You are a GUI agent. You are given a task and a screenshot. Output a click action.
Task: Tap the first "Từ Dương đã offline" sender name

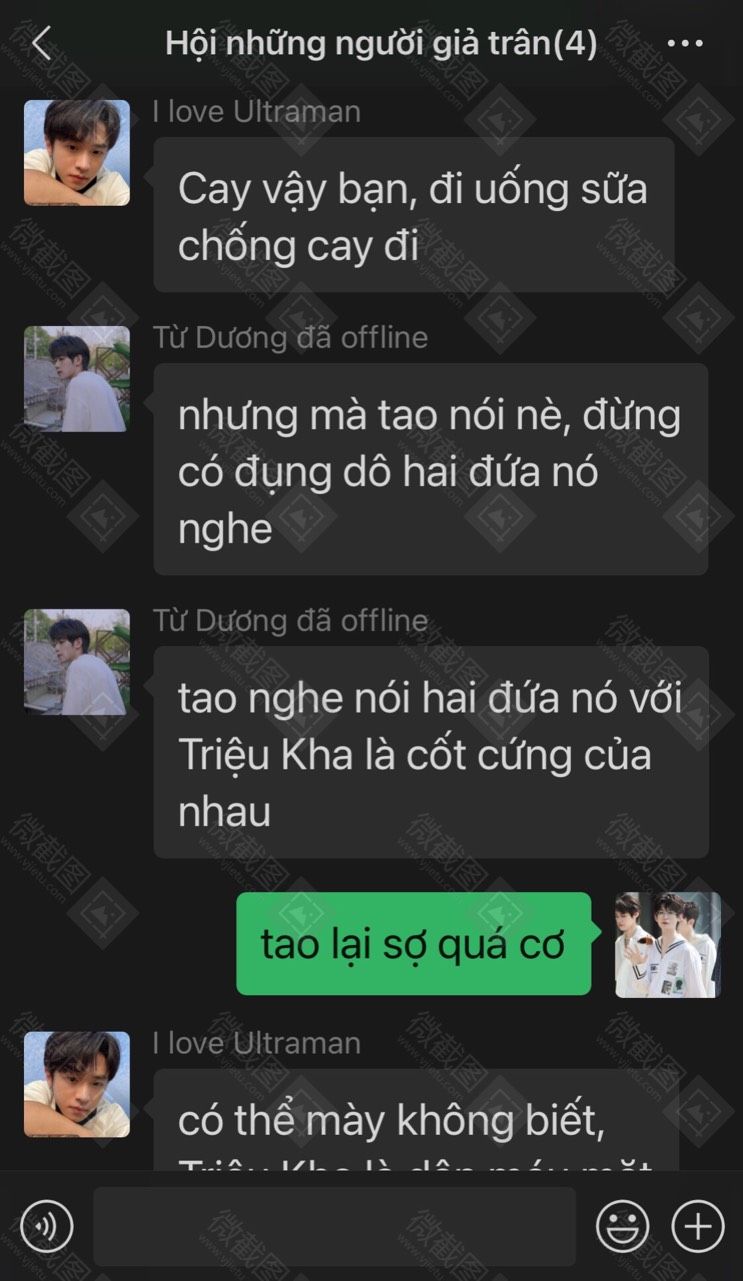click(290, 337)
